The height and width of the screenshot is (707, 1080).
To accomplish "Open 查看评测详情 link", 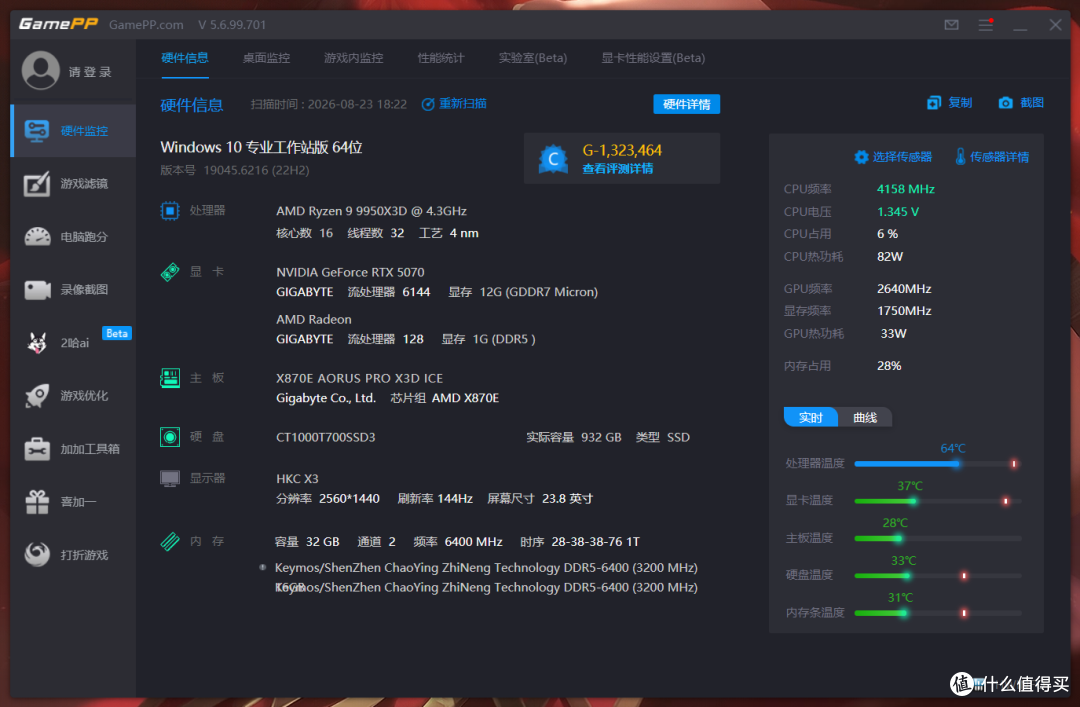I will pos(618,169).
